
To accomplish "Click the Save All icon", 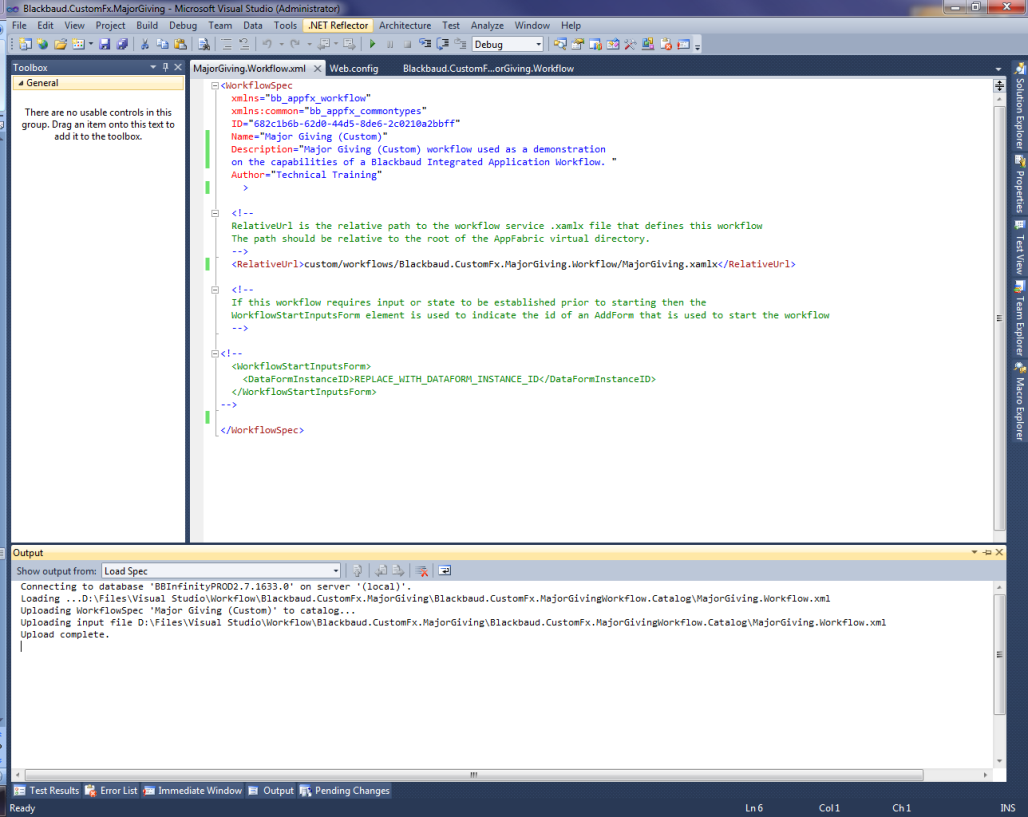I will coord(121,44).
